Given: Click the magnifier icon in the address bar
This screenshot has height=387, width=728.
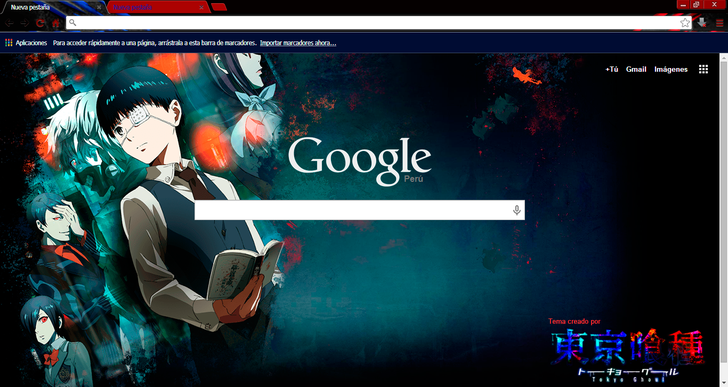Looking at the screenshot, I should [x=73, y=22].
